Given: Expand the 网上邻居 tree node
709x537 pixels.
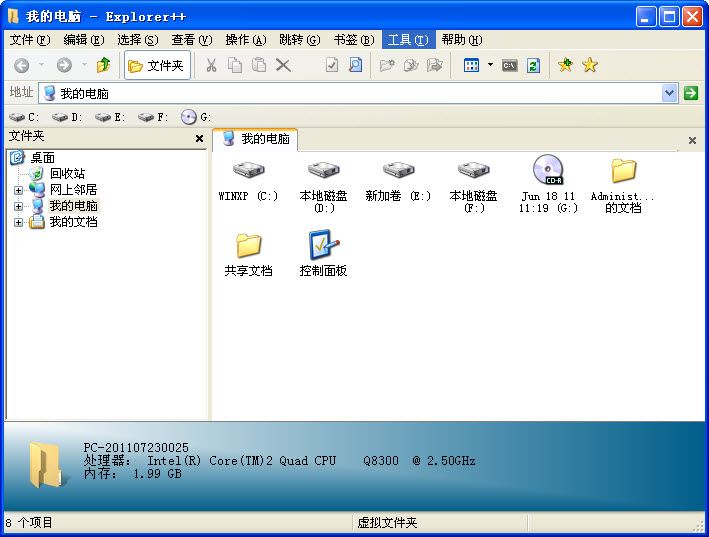Looking at the screenshot, I should [18, 190].
